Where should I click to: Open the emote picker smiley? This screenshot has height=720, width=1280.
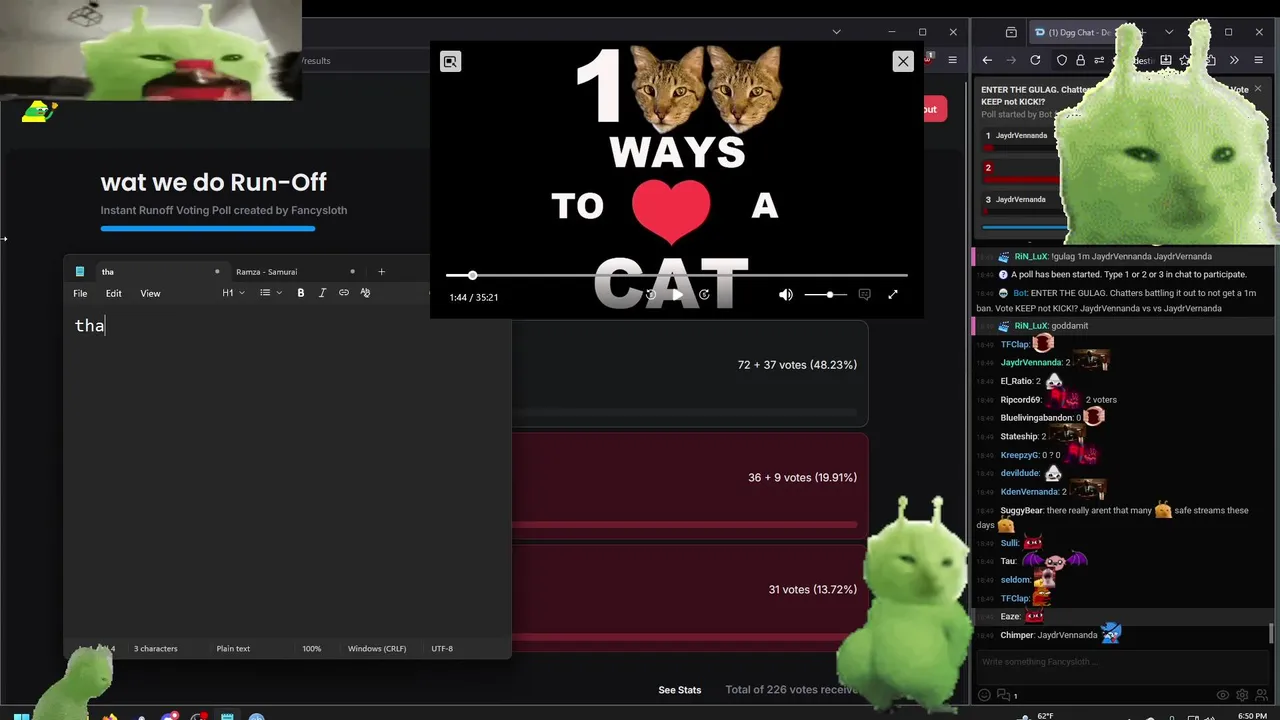coord(984,695)
